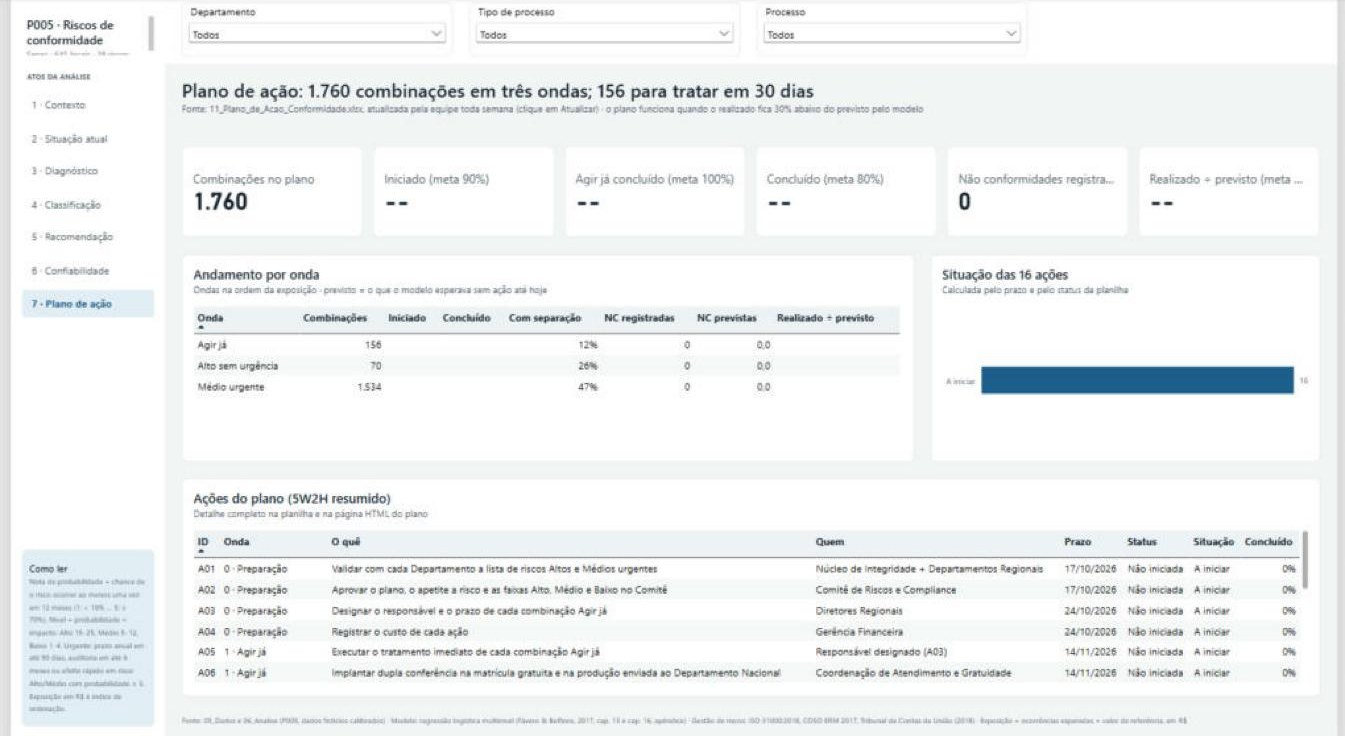The image size is (1345, 736).
Task: Sort by Realizado ÷ previsto column header
Action: pos(825,318)
